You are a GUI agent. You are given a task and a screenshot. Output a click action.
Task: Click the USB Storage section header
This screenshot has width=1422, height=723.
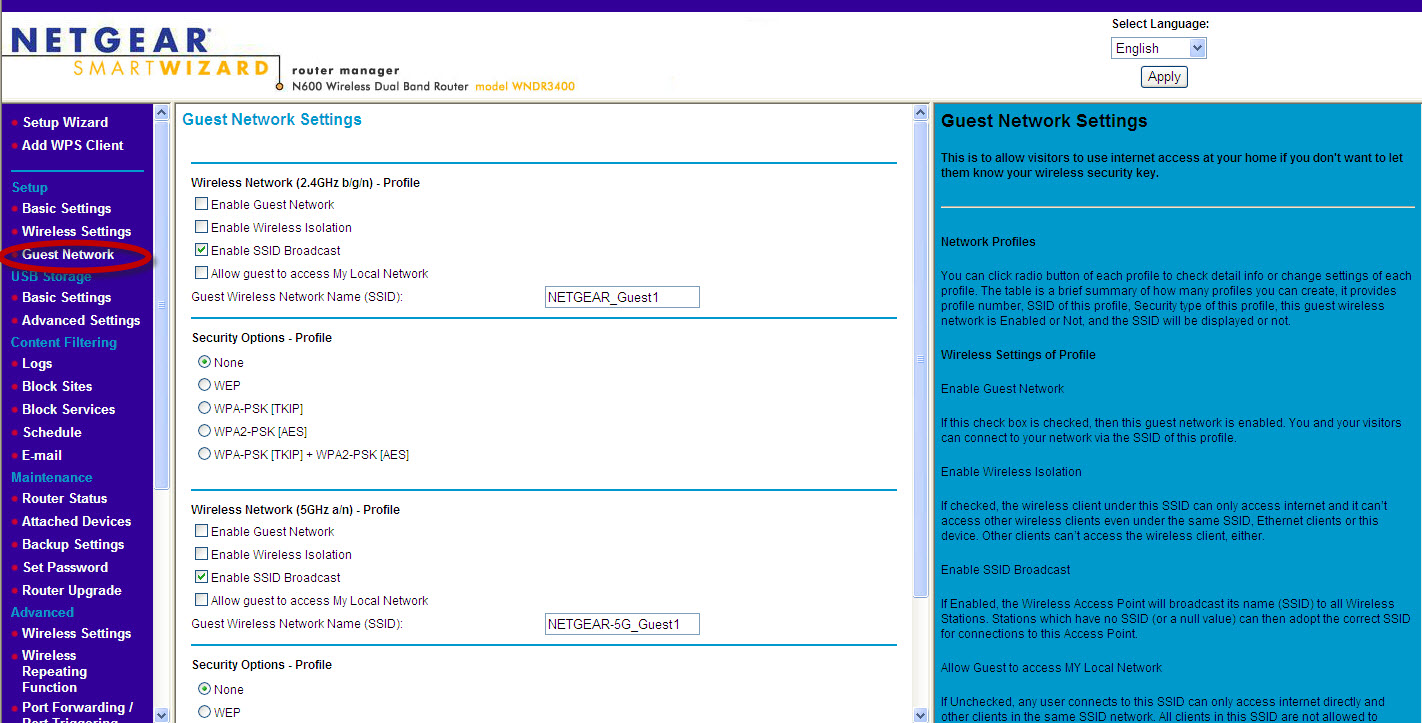point(51,276)
